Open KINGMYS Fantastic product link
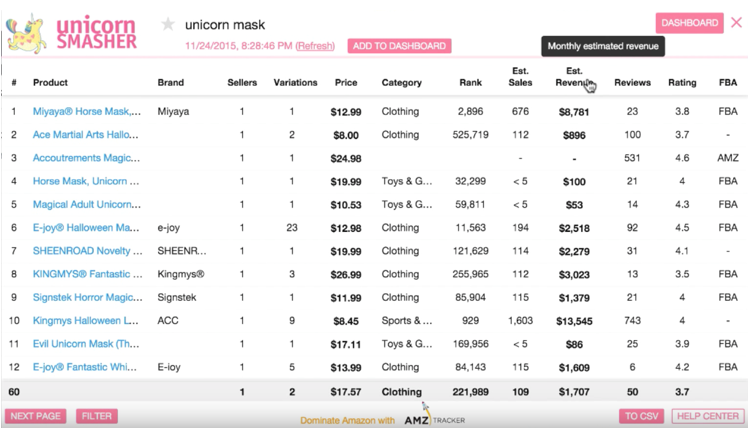 coord(85,274)
